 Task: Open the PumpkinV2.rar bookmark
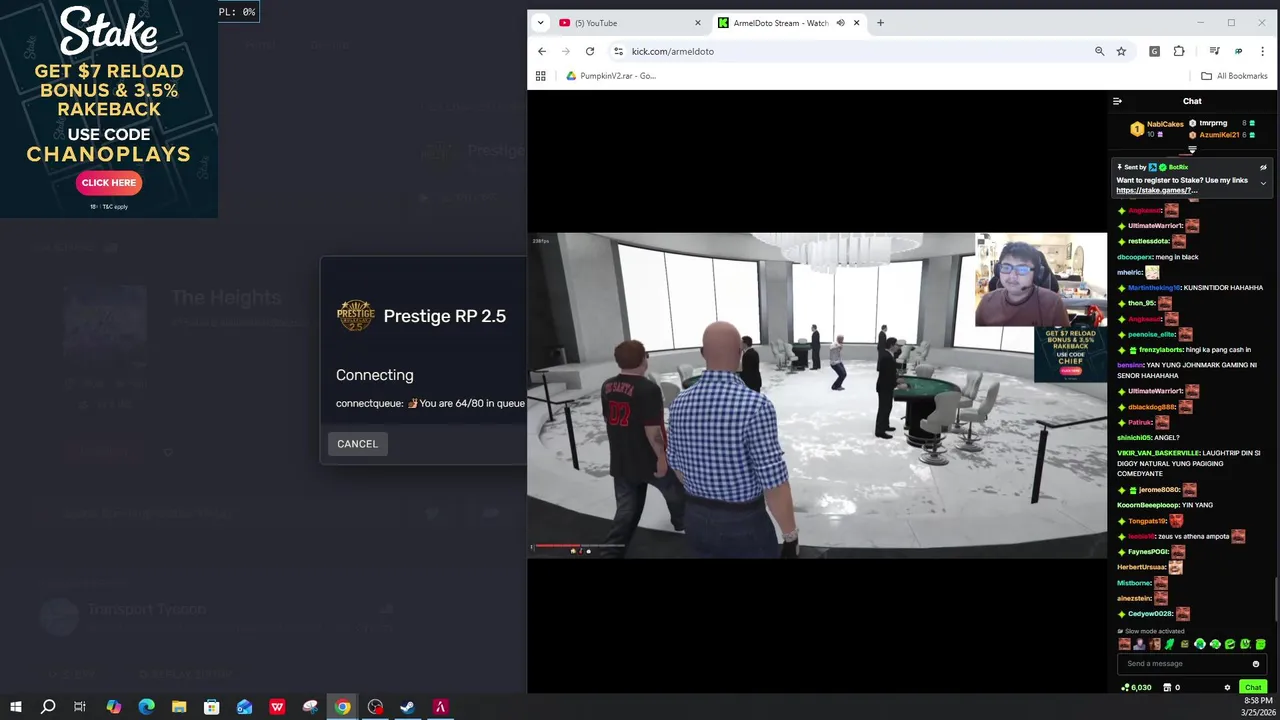coord(611,76)
